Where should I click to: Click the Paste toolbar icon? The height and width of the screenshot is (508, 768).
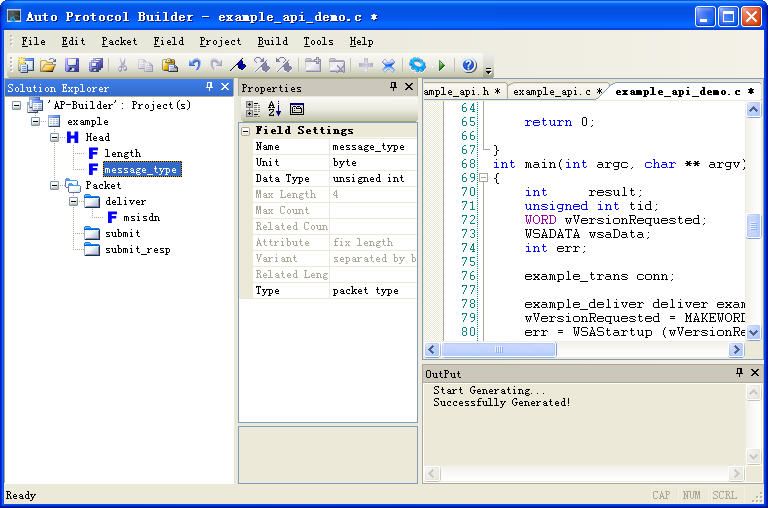click(x=169, y=66)
